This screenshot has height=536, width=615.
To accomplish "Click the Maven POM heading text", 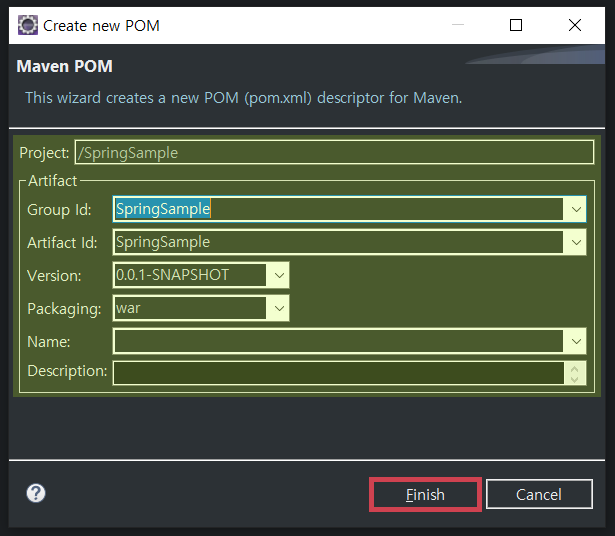I will [65, 66].
